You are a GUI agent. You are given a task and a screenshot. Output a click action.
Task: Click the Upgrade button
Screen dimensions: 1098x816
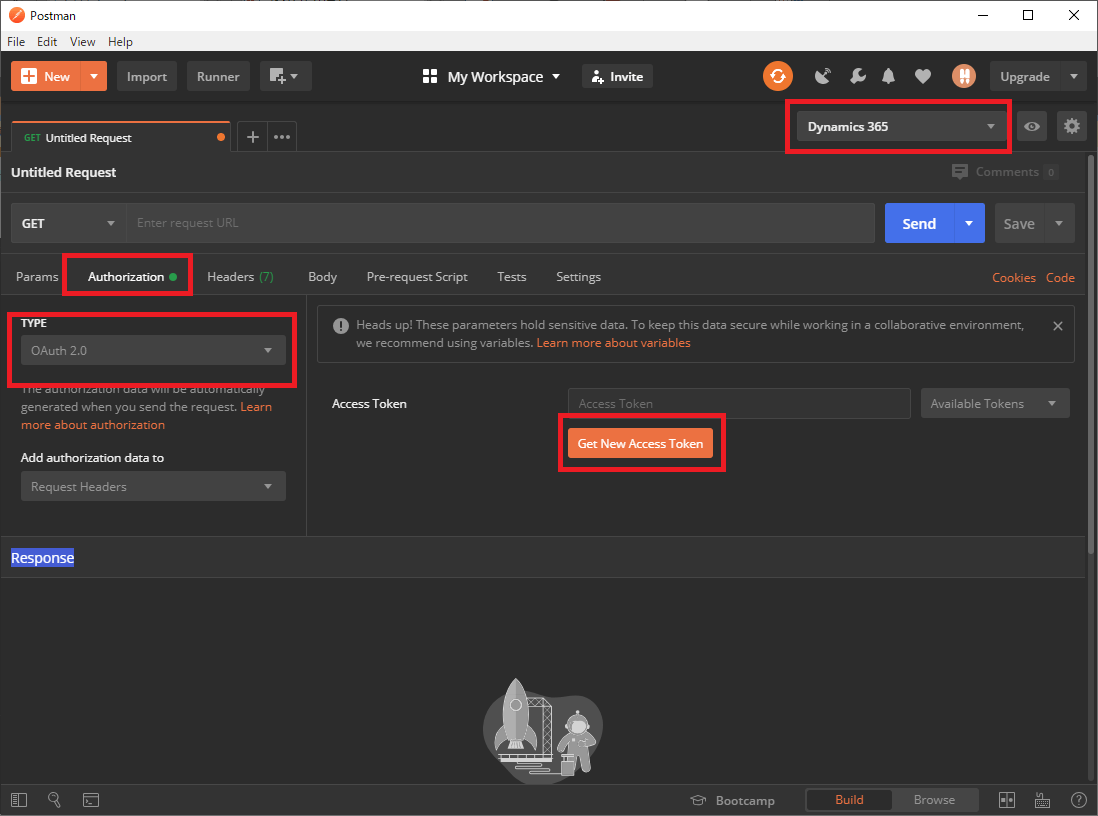point(1025,76)
